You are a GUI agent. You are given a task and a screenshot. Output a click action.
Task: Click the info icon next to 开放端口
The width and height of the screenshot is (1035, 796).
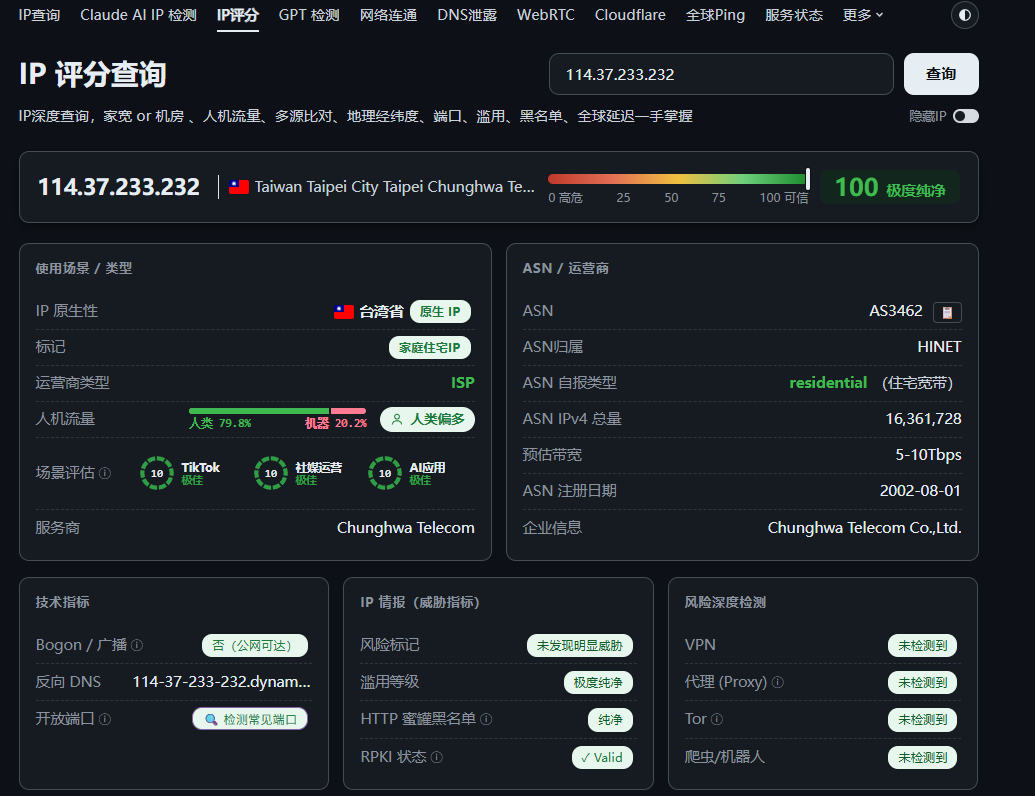click(105, 719)
